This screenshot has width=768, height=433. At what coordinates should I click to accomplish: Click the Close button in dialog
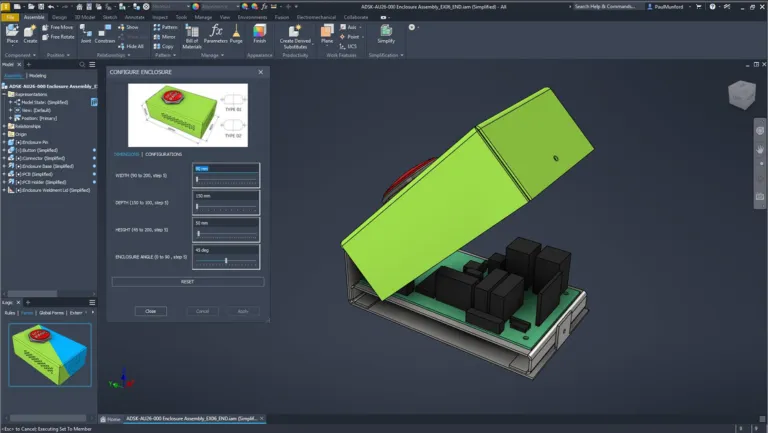[150, 311]
